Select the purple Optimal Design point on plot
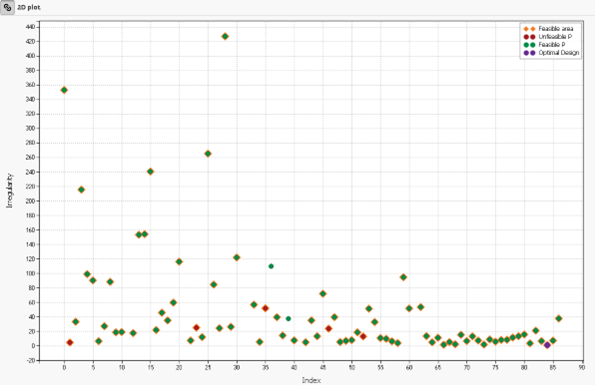 pyautogui.click(x=547, y=345)
